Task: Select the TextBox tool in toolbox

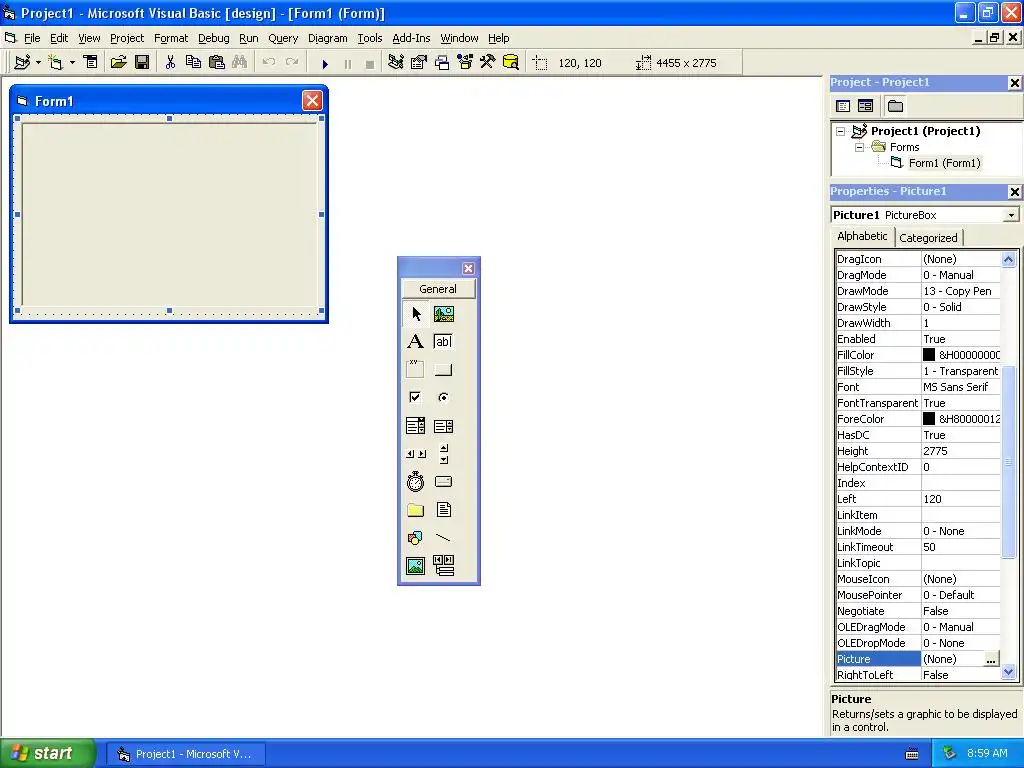Action: (443, 342)
